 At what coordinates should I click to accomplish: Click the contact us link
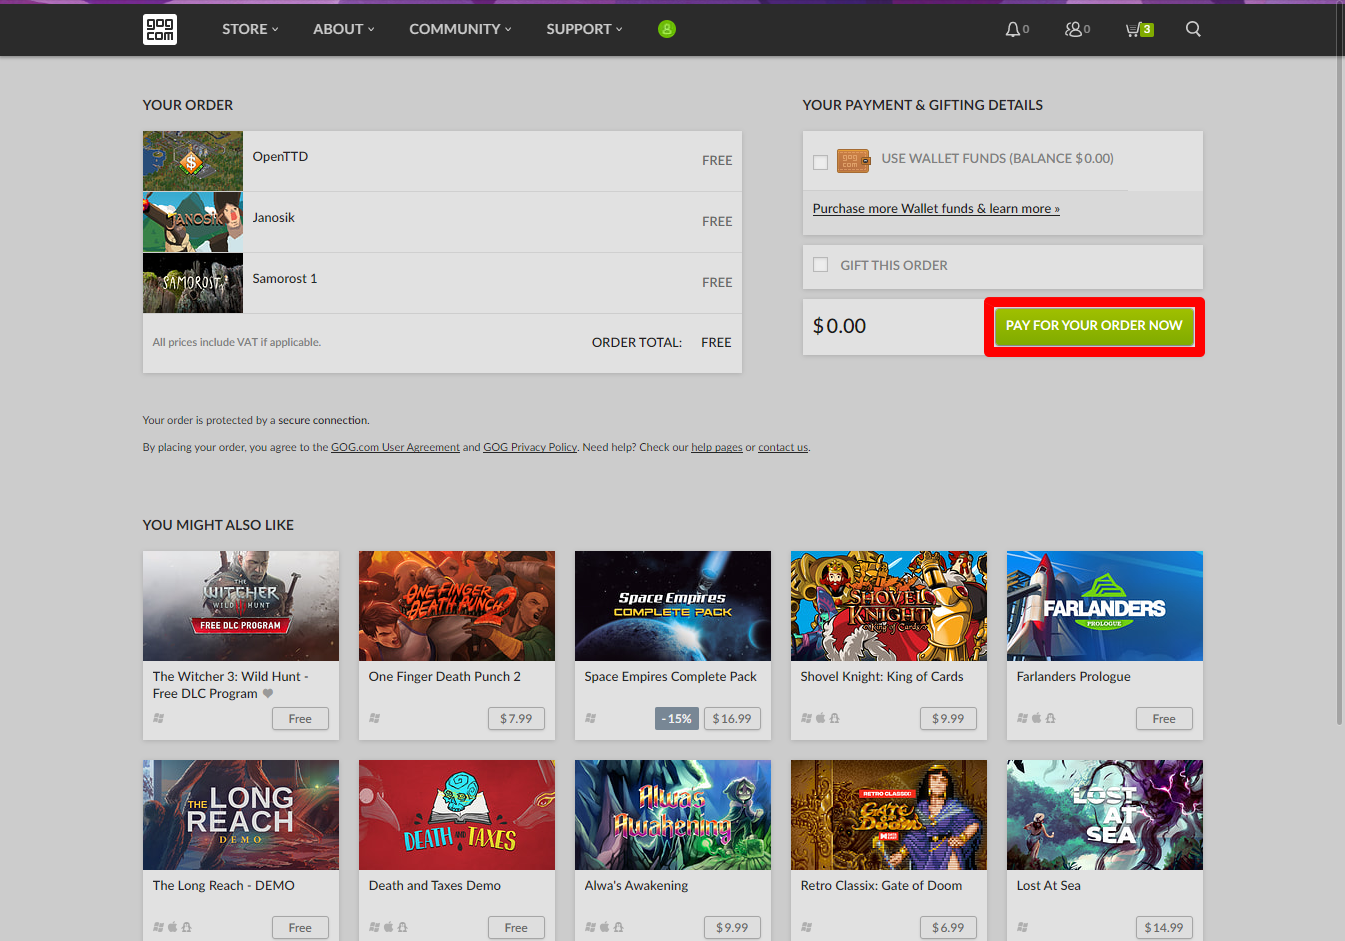783,447
